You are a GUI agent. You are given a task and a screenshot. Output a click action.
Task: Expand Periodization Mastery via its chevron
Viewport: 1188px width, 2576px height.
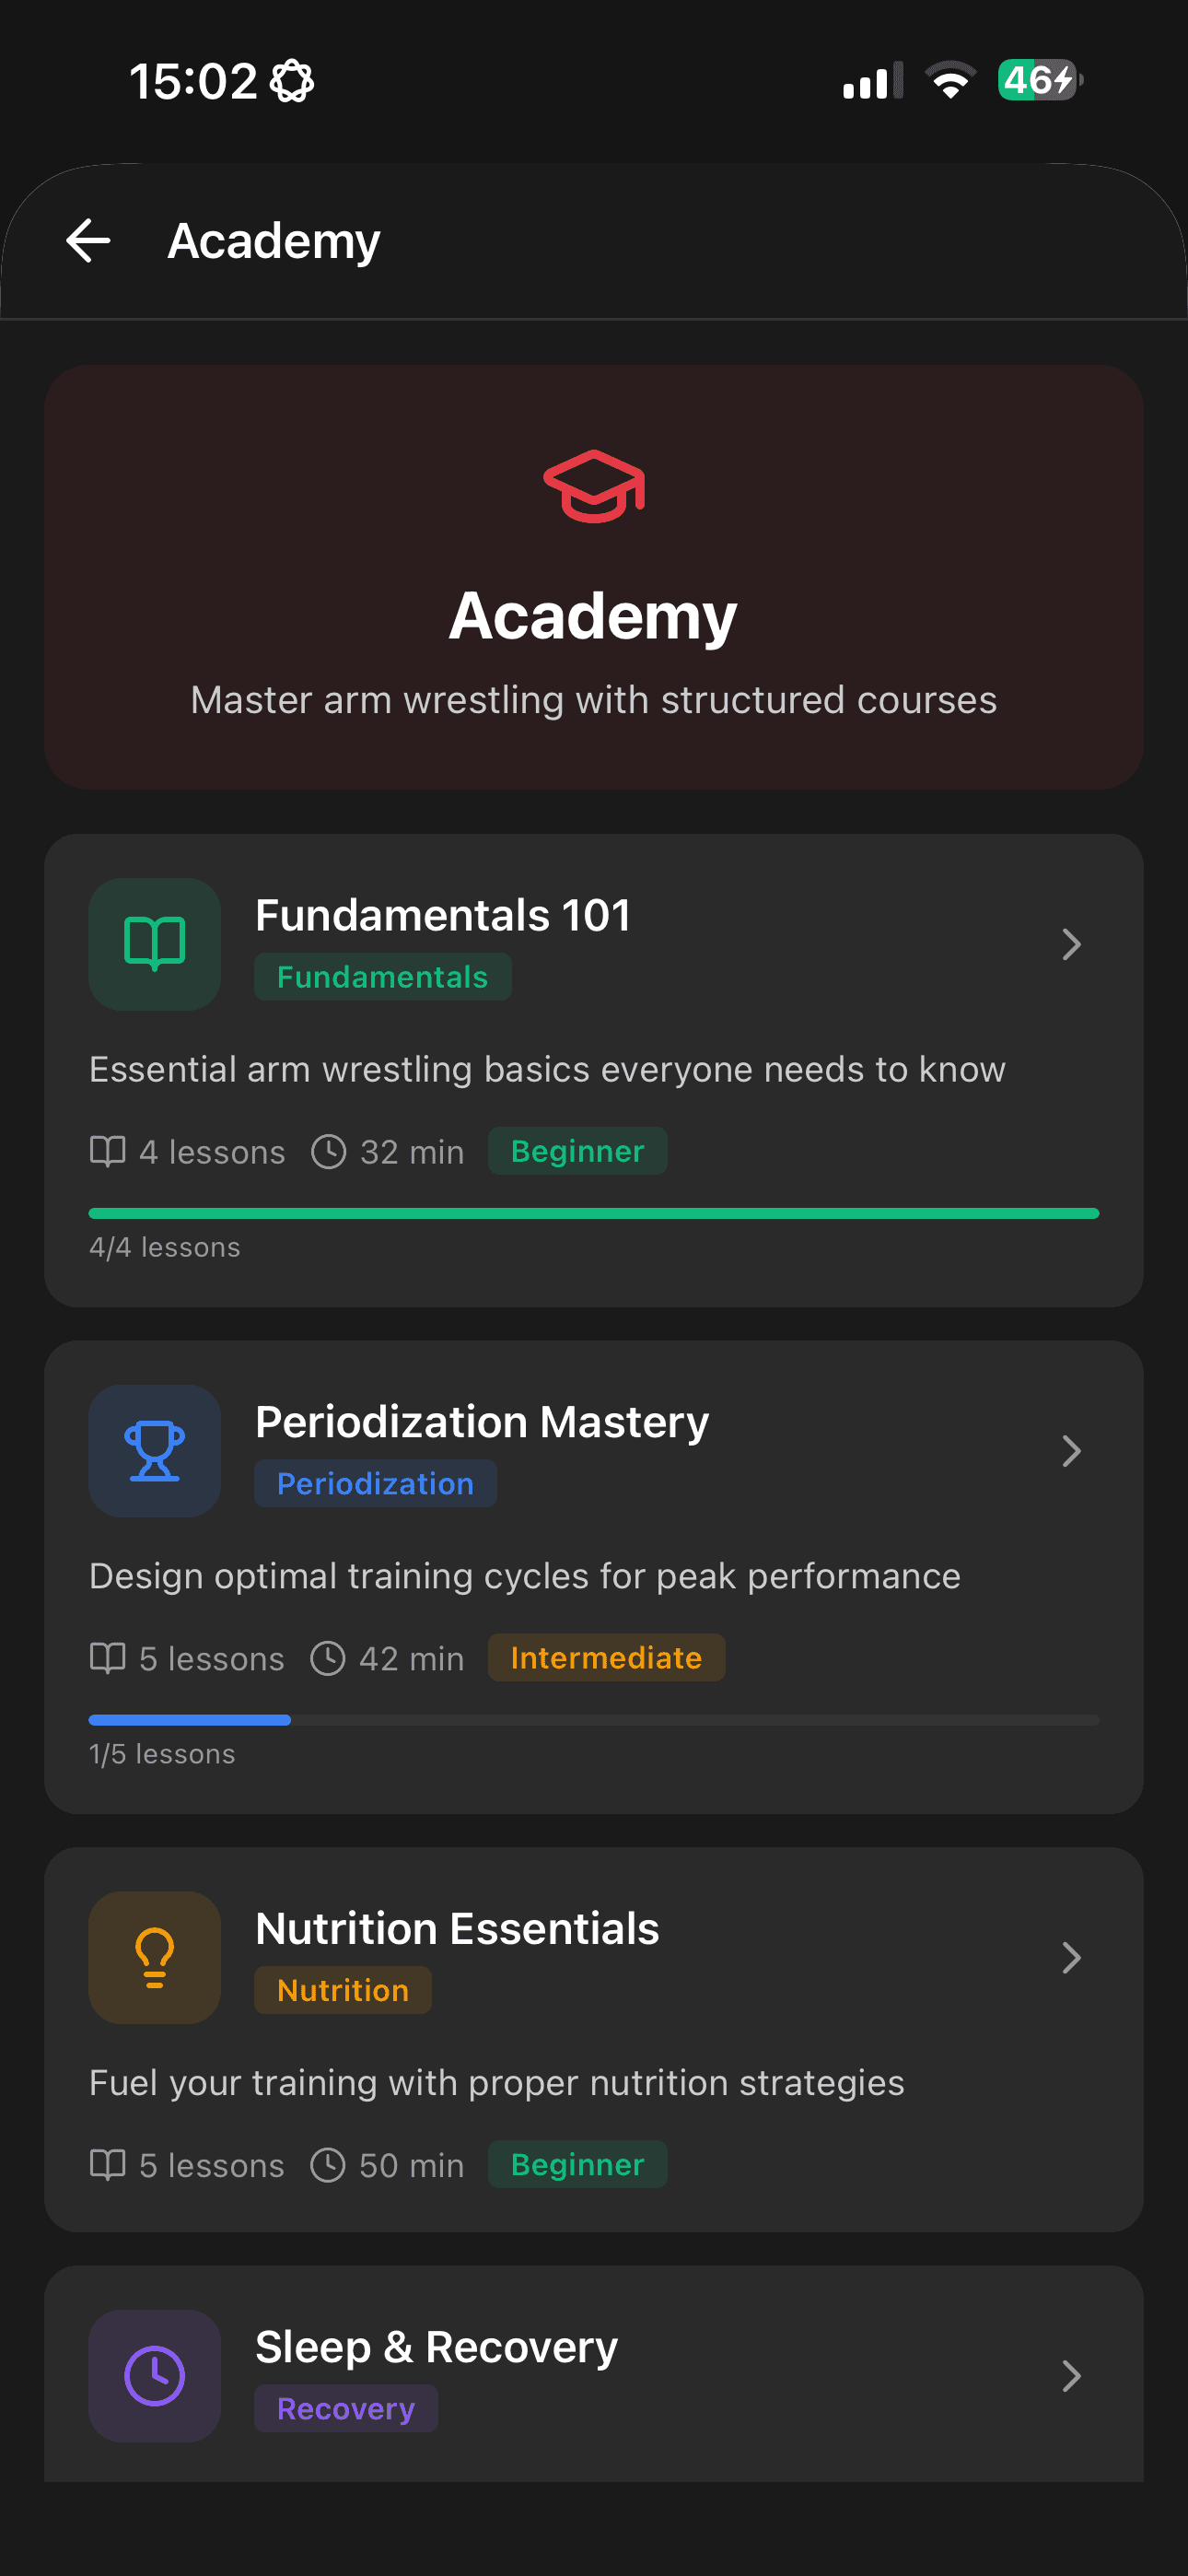point(1071,1451)
